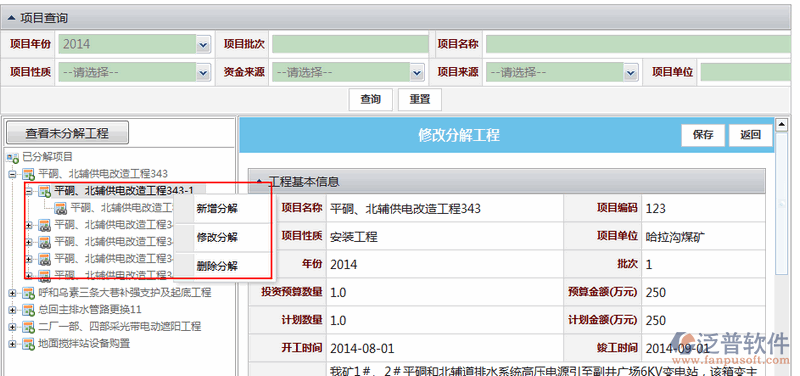Click the scrollbar up arrow beside 返回

(x=781, y=124)
